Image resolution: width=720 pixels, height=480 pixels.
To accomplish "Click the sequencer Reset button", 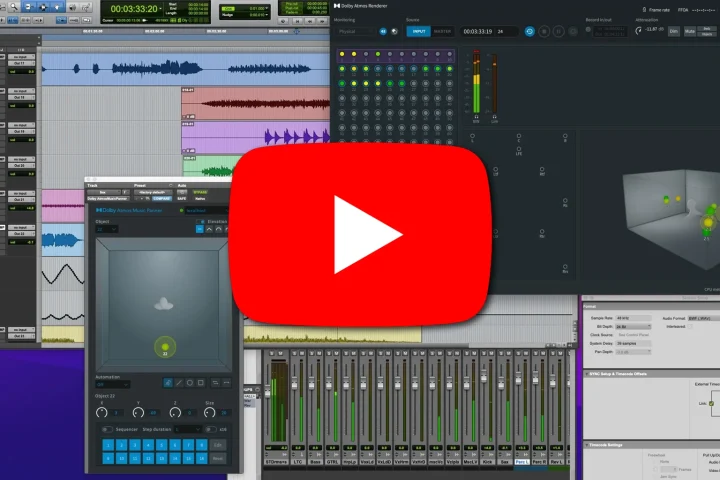I will coord(218,458).
